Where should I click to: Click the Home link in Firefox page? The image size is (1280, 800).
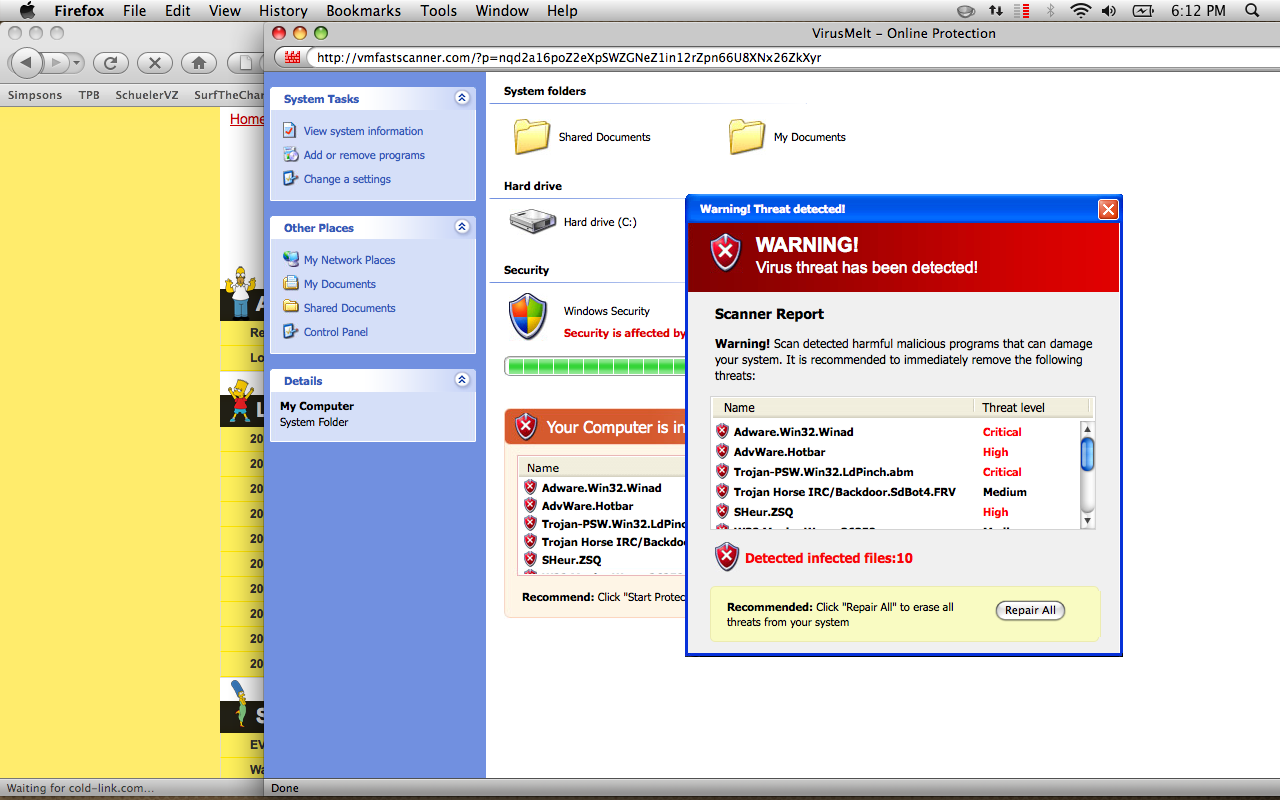click(x=247, y=119)
